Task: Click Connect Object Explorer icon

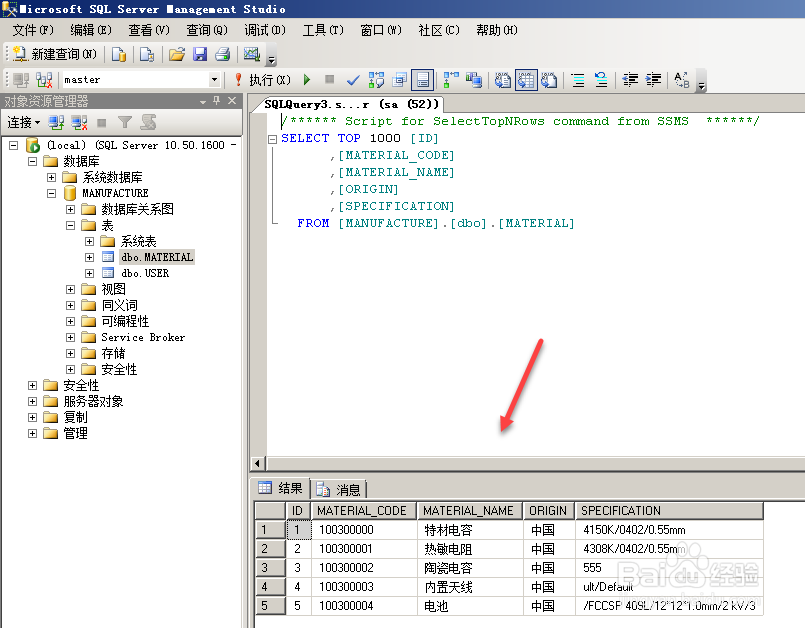Action: (56, 122)
